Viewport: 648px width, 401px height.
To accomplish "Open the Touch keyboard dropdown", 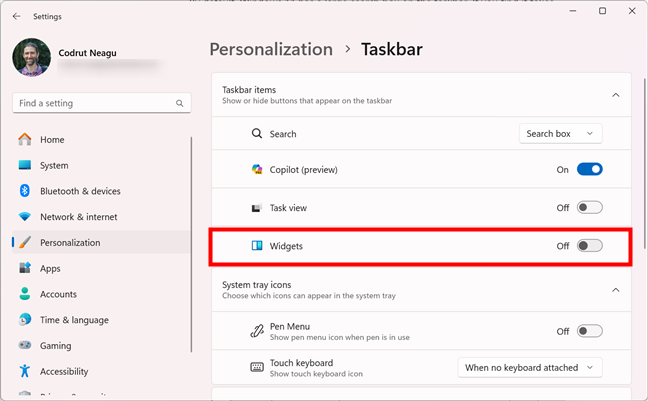I will (530, 368).
